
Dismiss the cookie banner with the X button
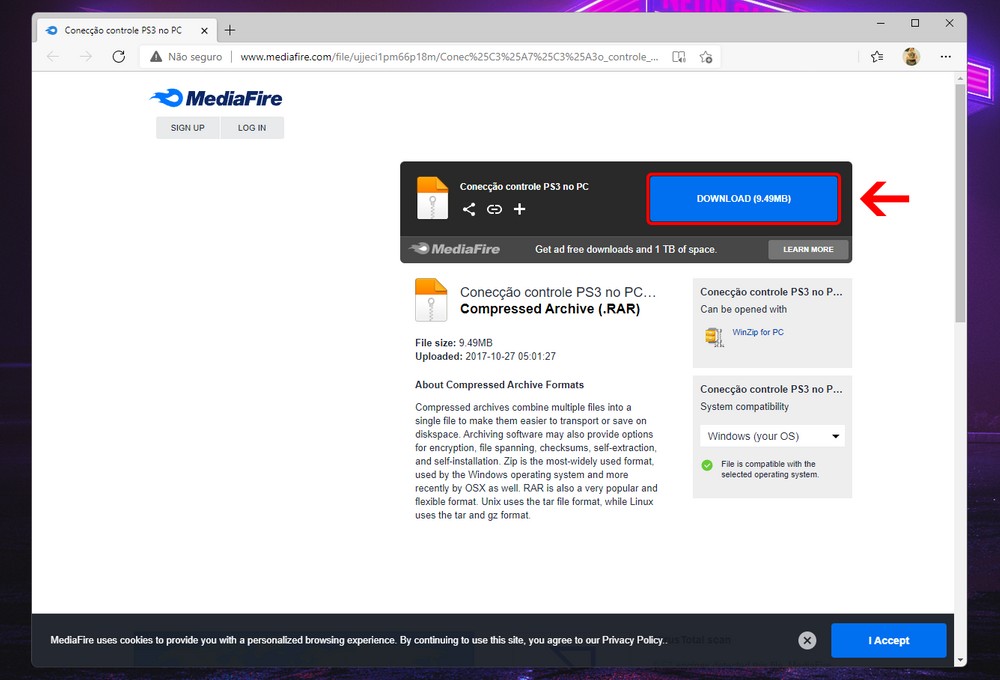pos(808,640)
